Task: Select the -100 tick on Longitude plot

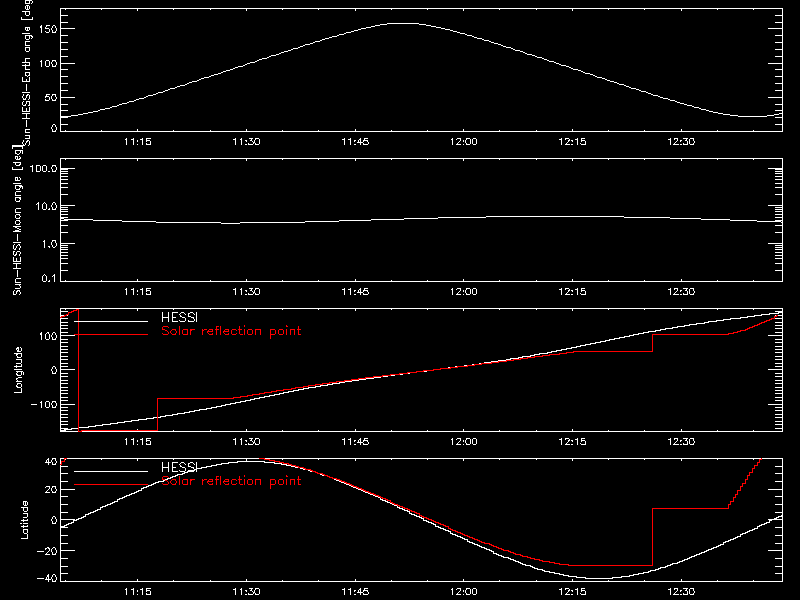Action: [44, 404]
